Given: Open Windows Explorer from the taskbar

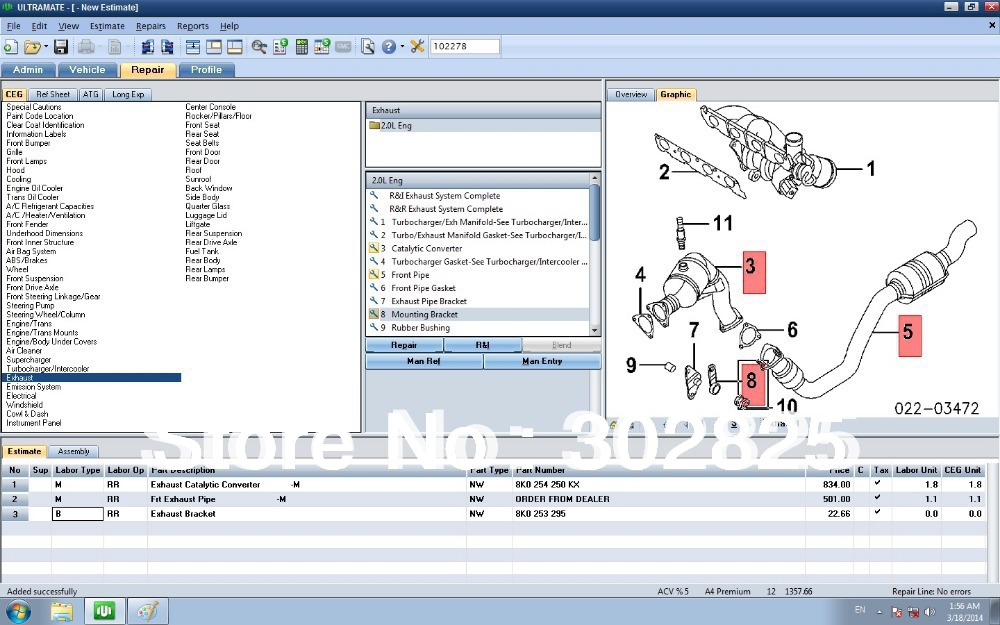Looking at the screenshot, I should point(62,611).
